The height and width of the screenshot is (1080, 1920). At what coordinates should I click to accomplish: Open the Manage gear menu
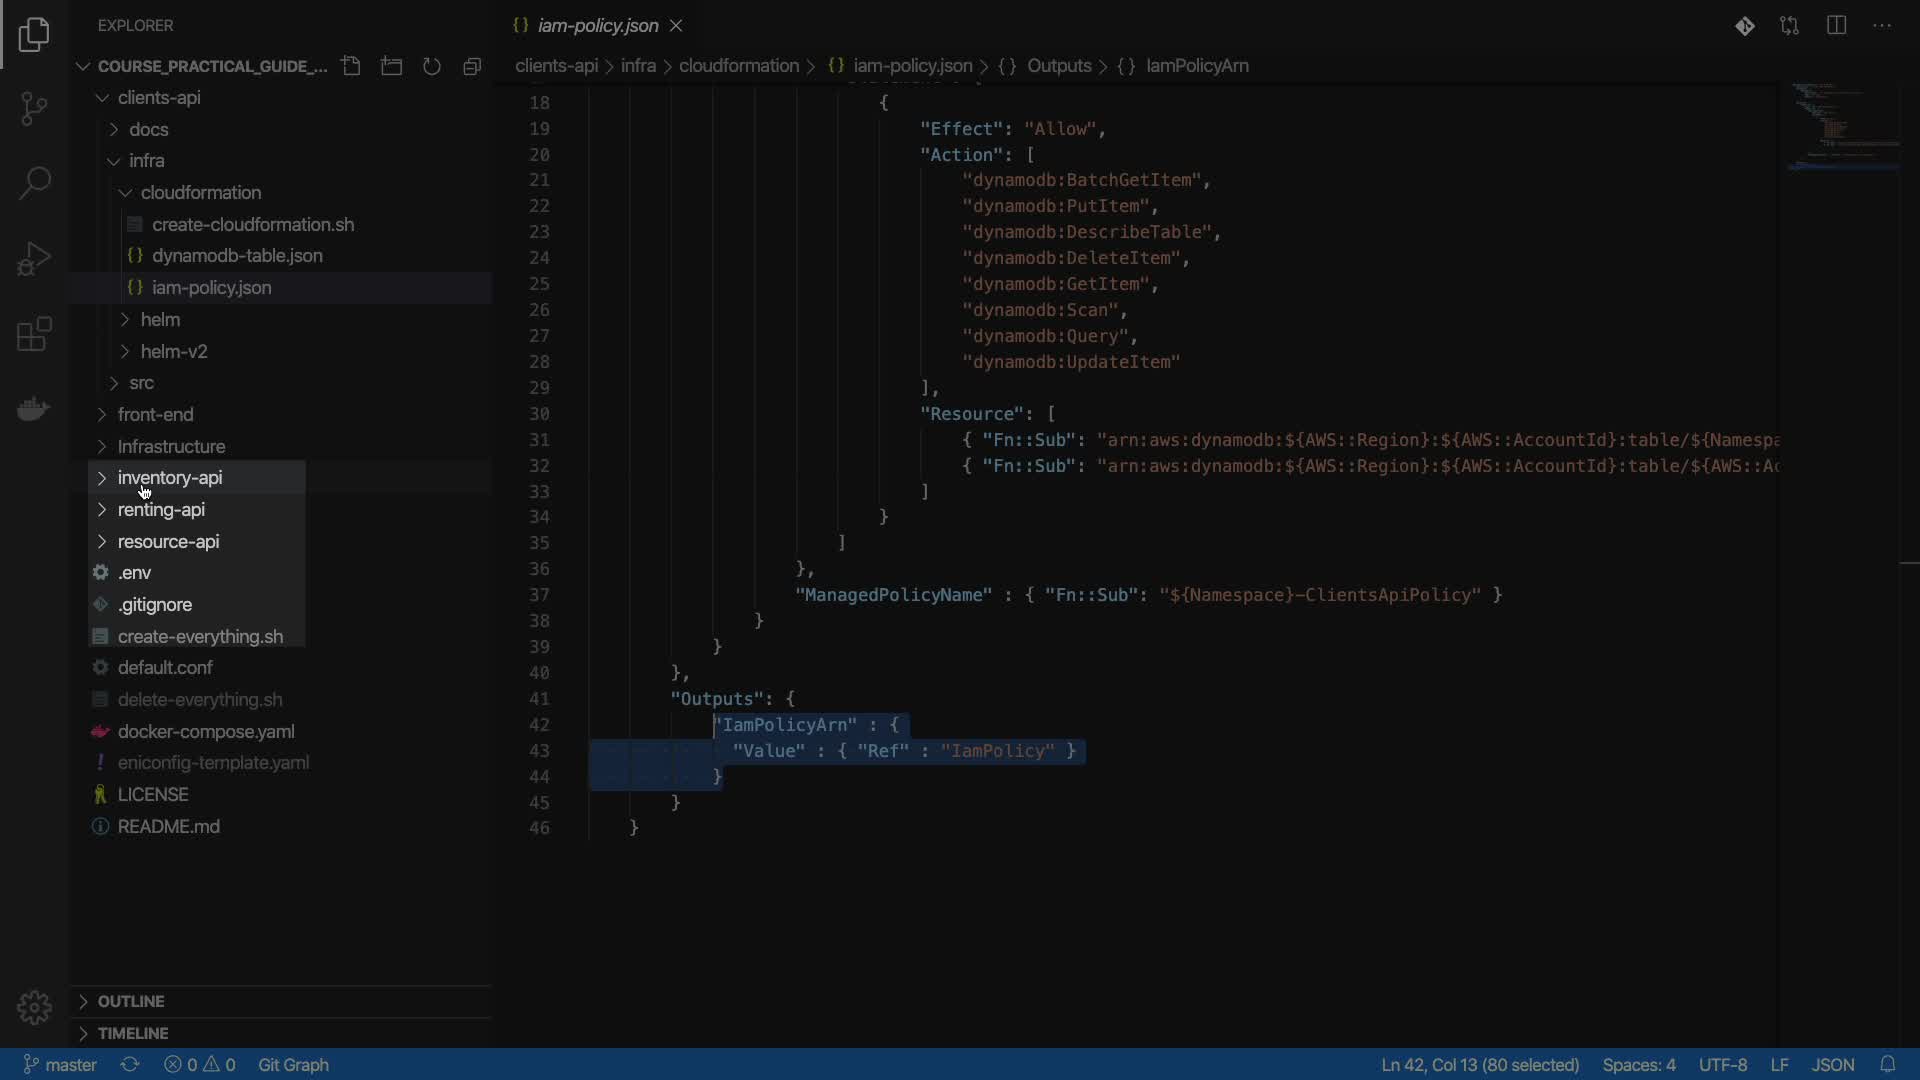34,1007
